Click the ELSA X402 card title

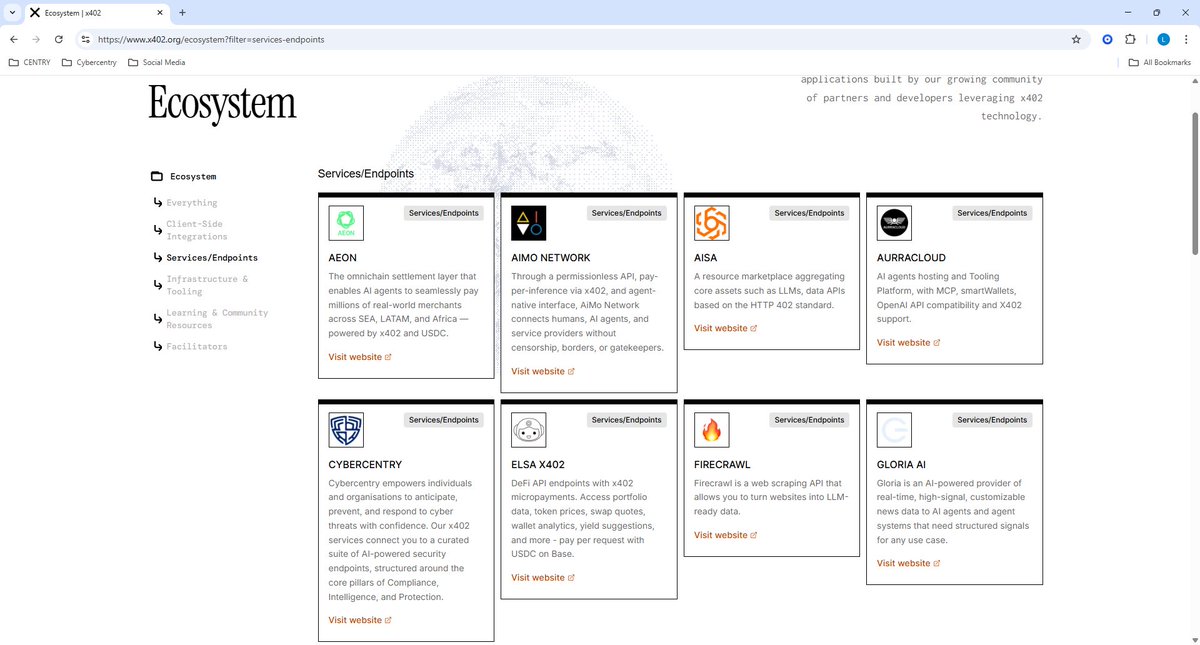click(x=538, y=465)
